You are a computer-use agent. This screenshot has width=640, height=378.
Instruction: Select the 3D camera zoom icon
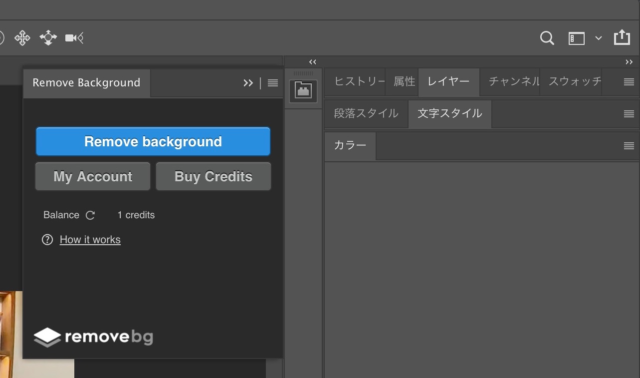click(x=74, y=38)
